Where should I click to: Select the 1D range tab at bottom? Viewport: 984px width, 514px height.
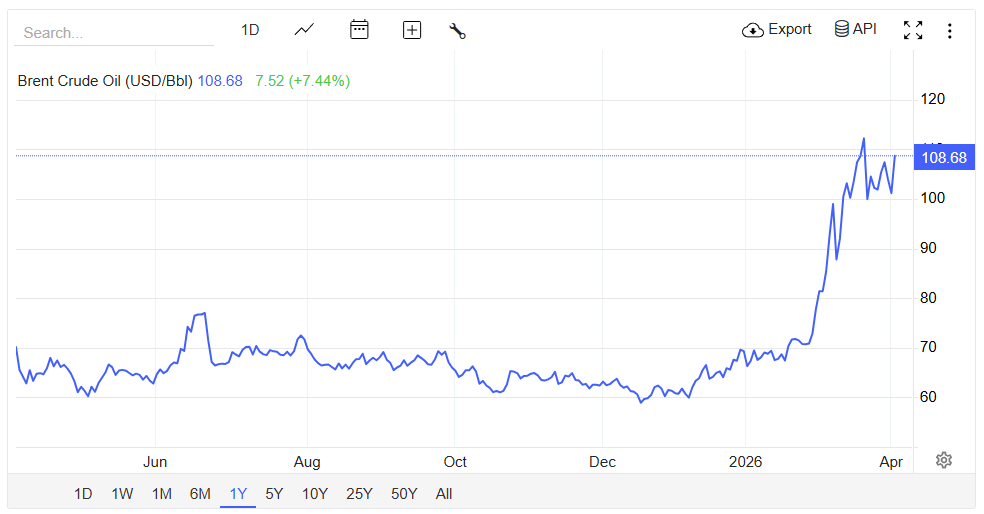point(83,494)
